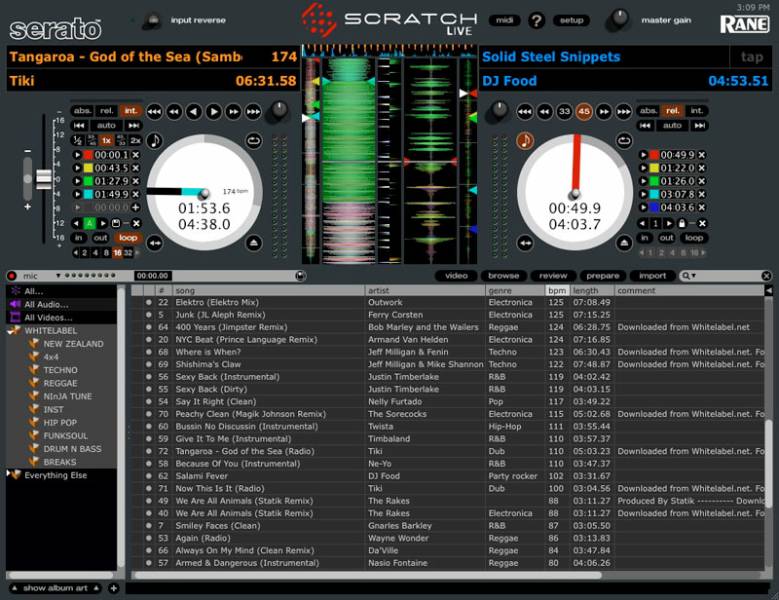
Task: Tap tempo on the right deck
Action: [752, 57]
